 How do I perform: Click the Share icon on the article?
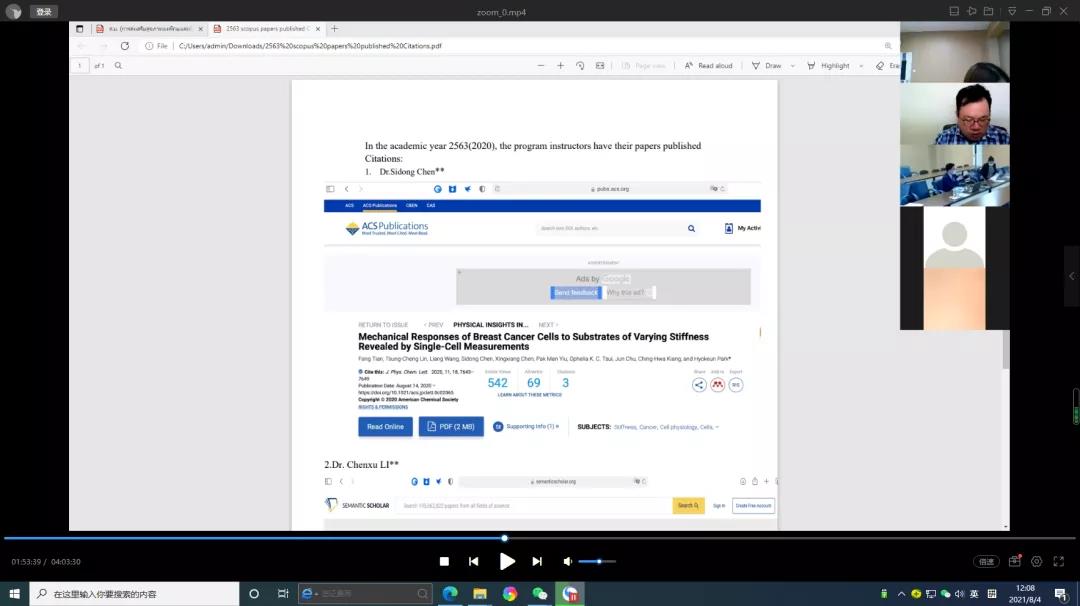699,385
